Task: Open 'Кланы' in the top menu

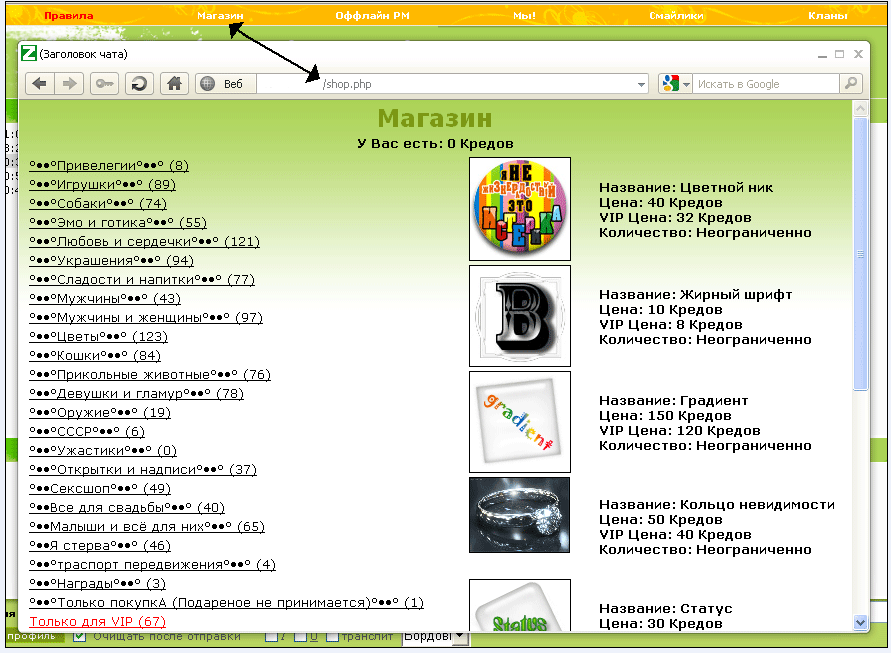Action: (x=827, y=15)
